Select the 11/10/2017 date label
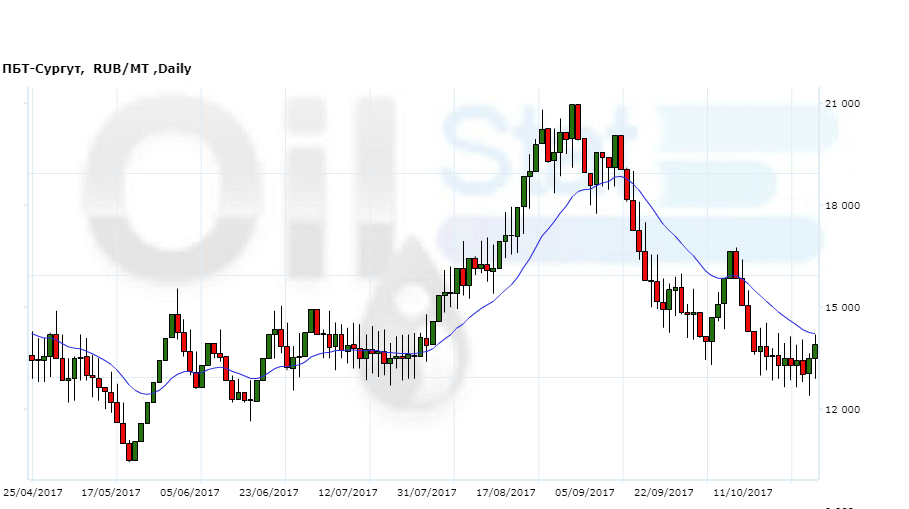This screenshot has height=509, width=909. (x=743, y=493)
